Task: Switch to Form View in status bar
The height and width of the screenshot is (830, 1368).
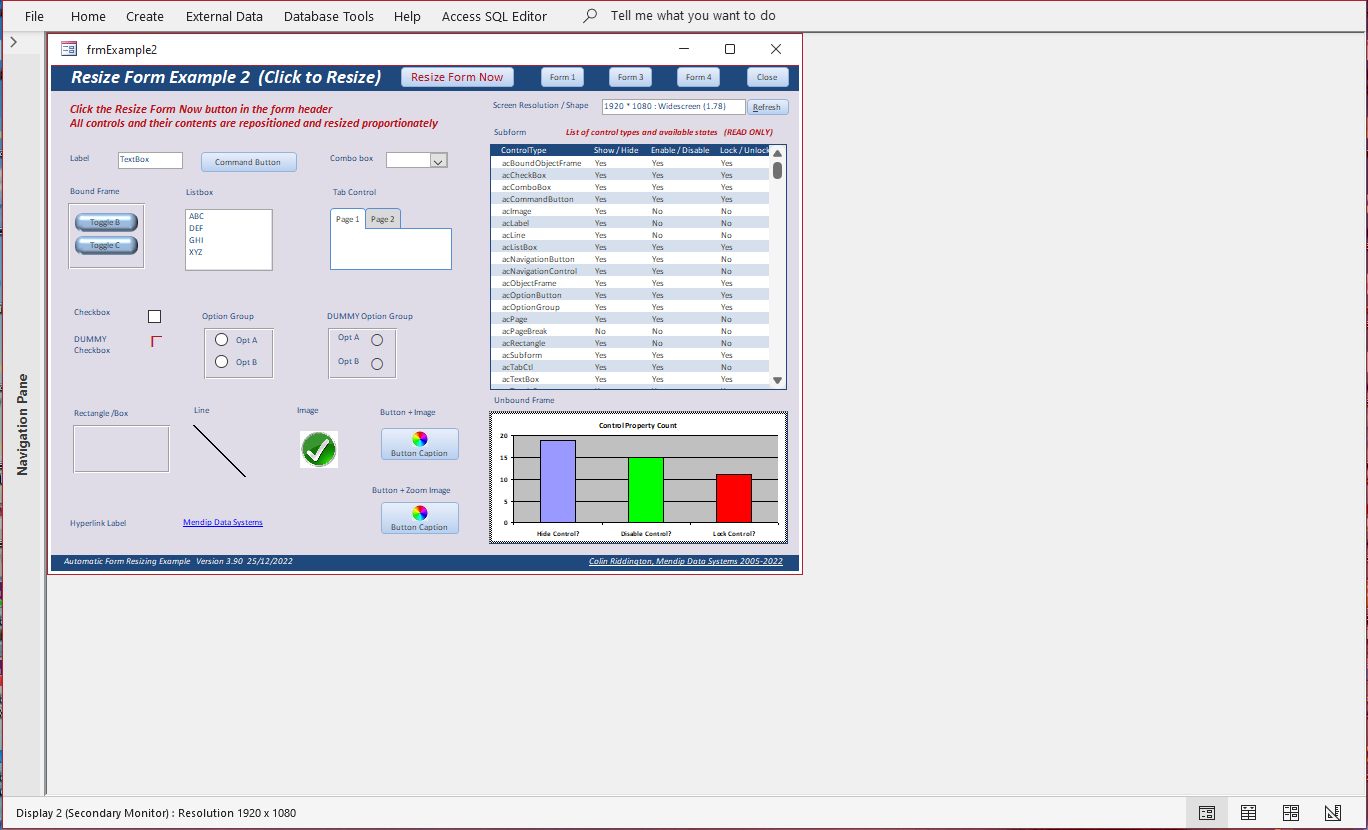Action: pyautogui.click(x=1207, y=813)
